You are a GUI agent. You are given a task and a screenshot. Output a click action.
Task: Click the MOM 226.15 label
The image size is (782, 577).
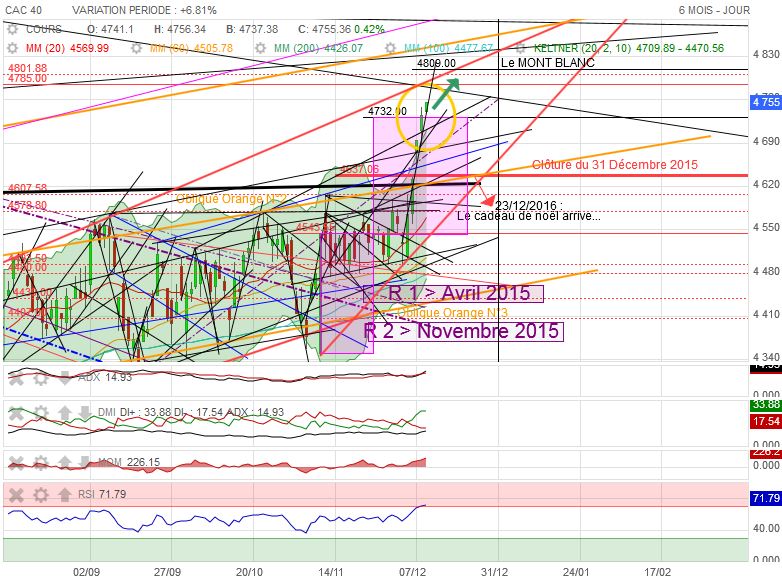[129, 462]
